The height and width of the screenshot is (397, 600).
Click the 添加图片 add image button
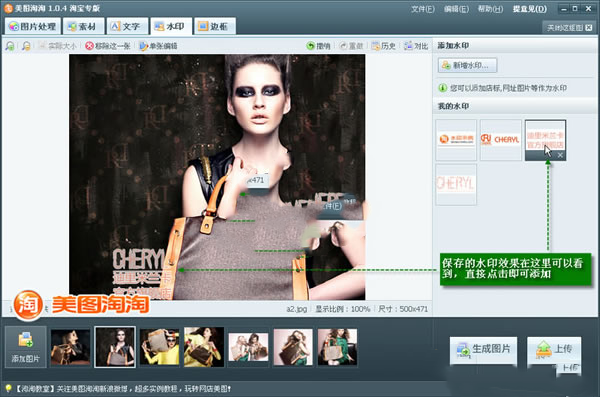(26, 347)
